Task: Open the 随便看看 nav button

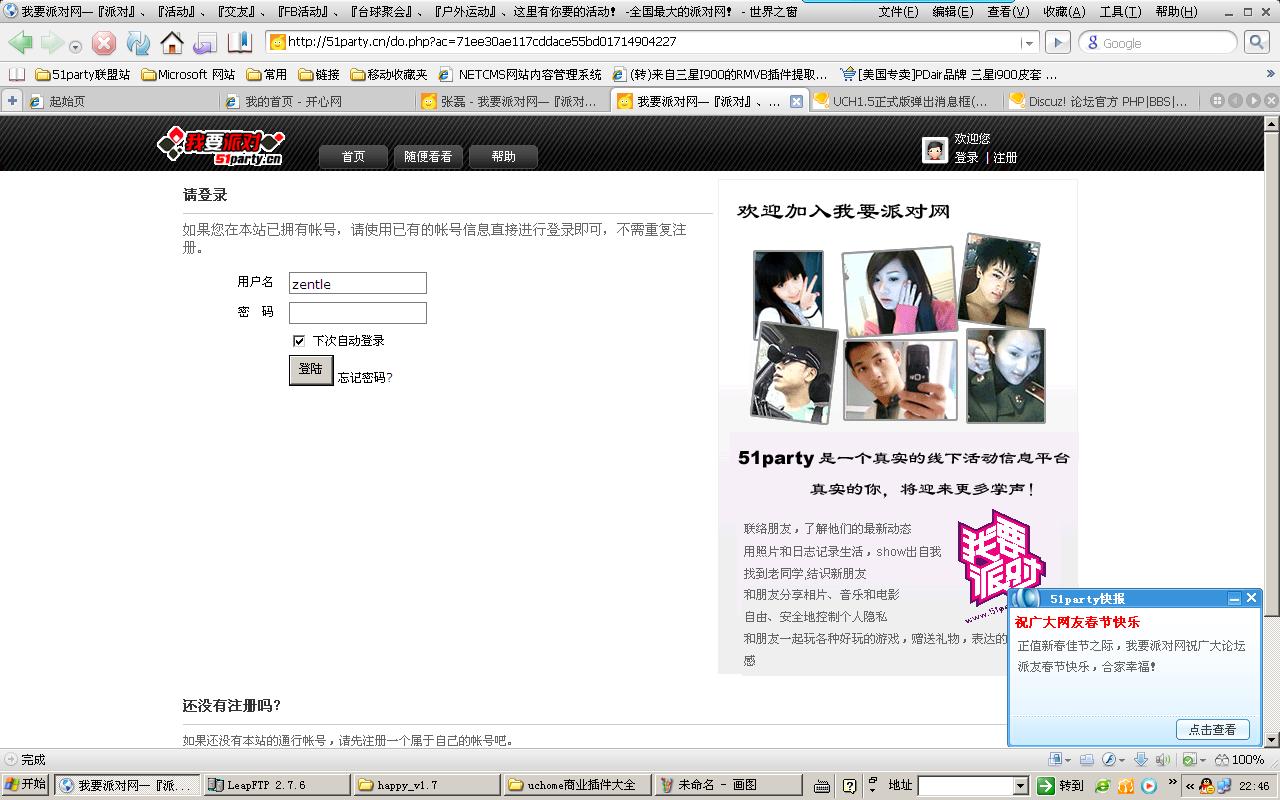Action: [x=428, y=157]
